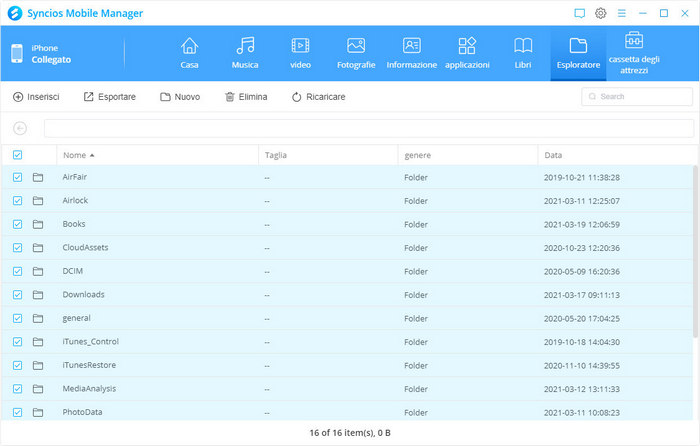Toggle the select-all header checkbox

click(x=17, y=155)
